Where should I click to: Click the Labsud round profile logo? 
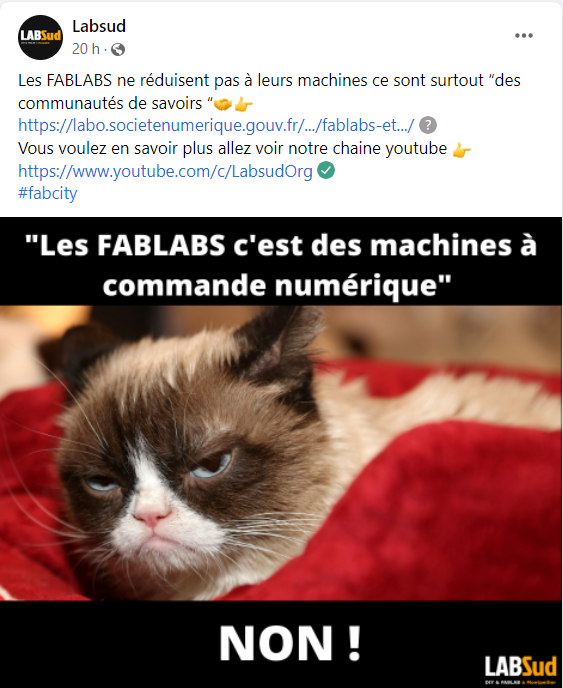pos(40,37)
